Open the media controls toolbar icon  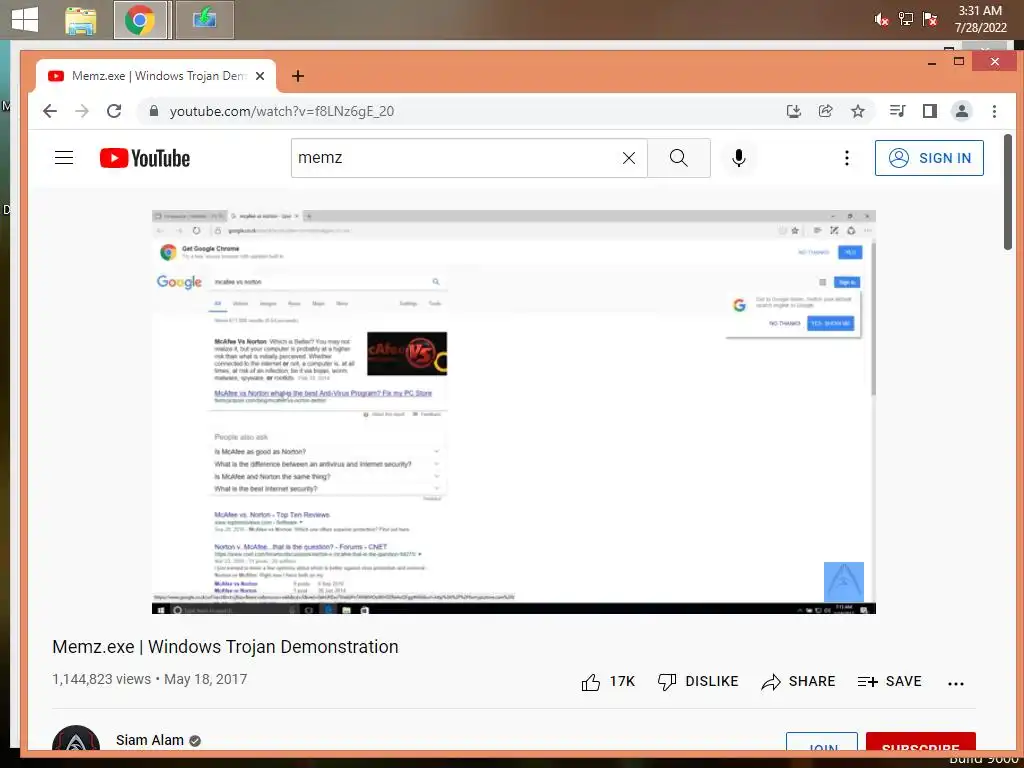897,111
